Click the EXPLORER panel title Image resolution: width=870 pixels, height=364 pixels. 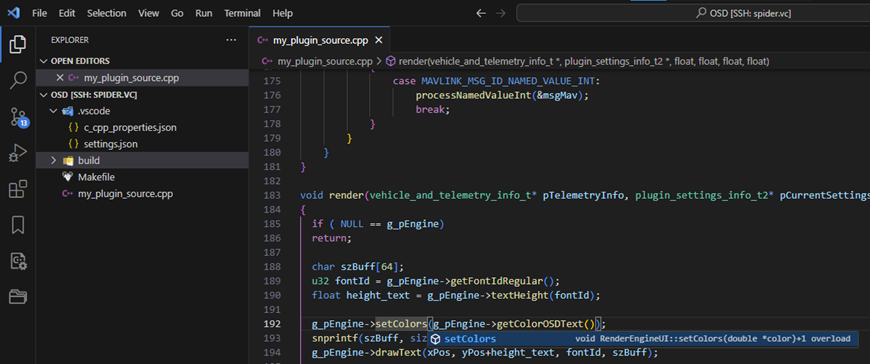[x=70, y=40]
